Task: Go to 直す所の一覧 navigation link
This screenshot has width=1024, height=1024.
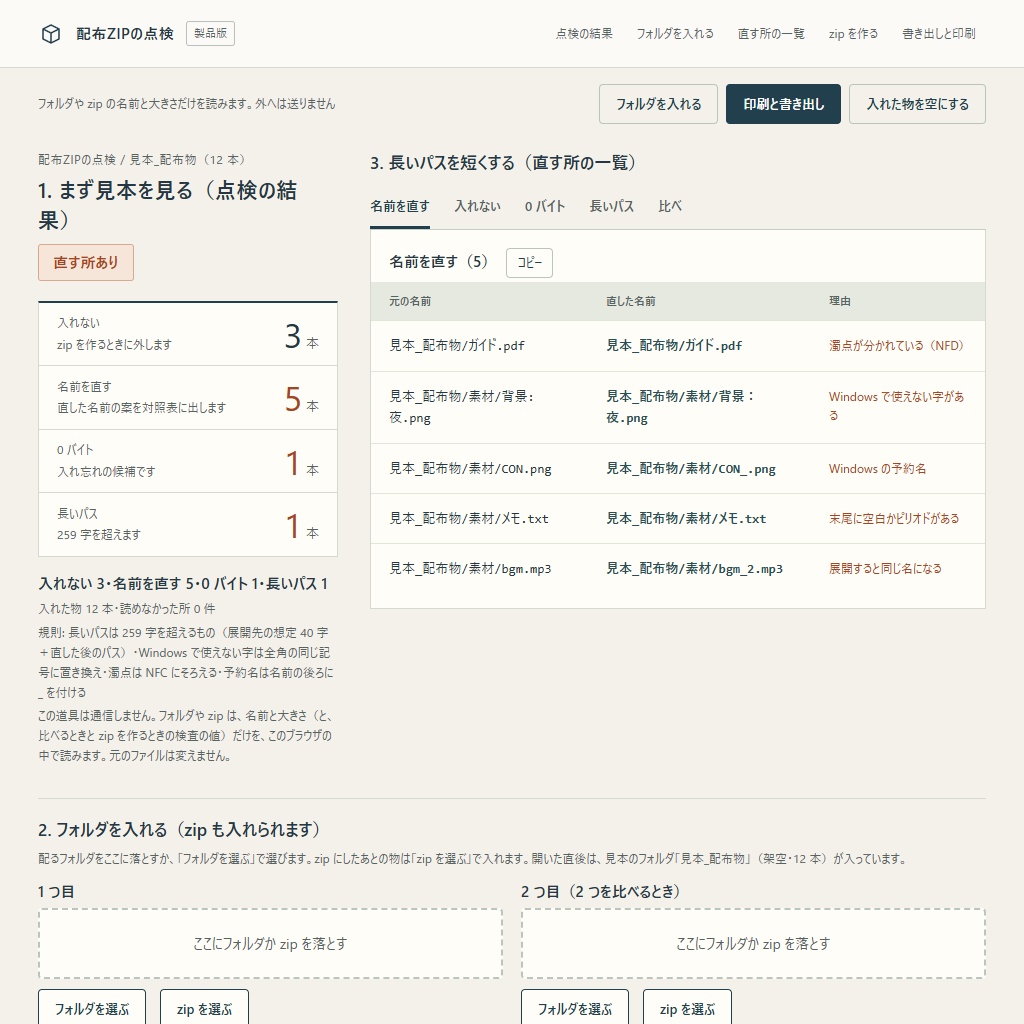Action: [771, 33]
